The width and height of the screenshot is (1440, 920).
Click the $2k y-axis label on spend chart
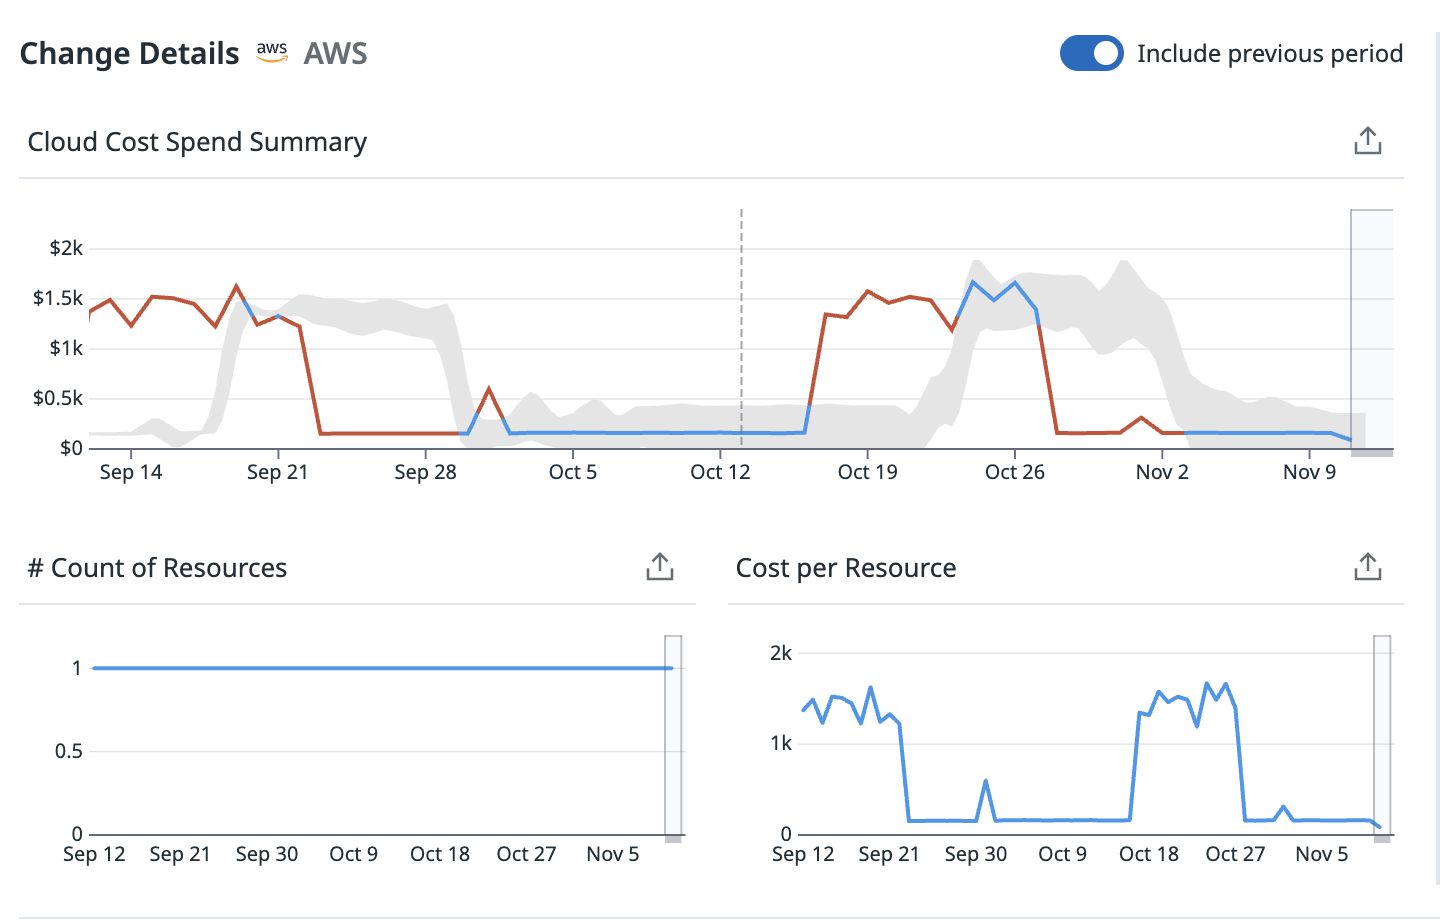tap(66, 248)
